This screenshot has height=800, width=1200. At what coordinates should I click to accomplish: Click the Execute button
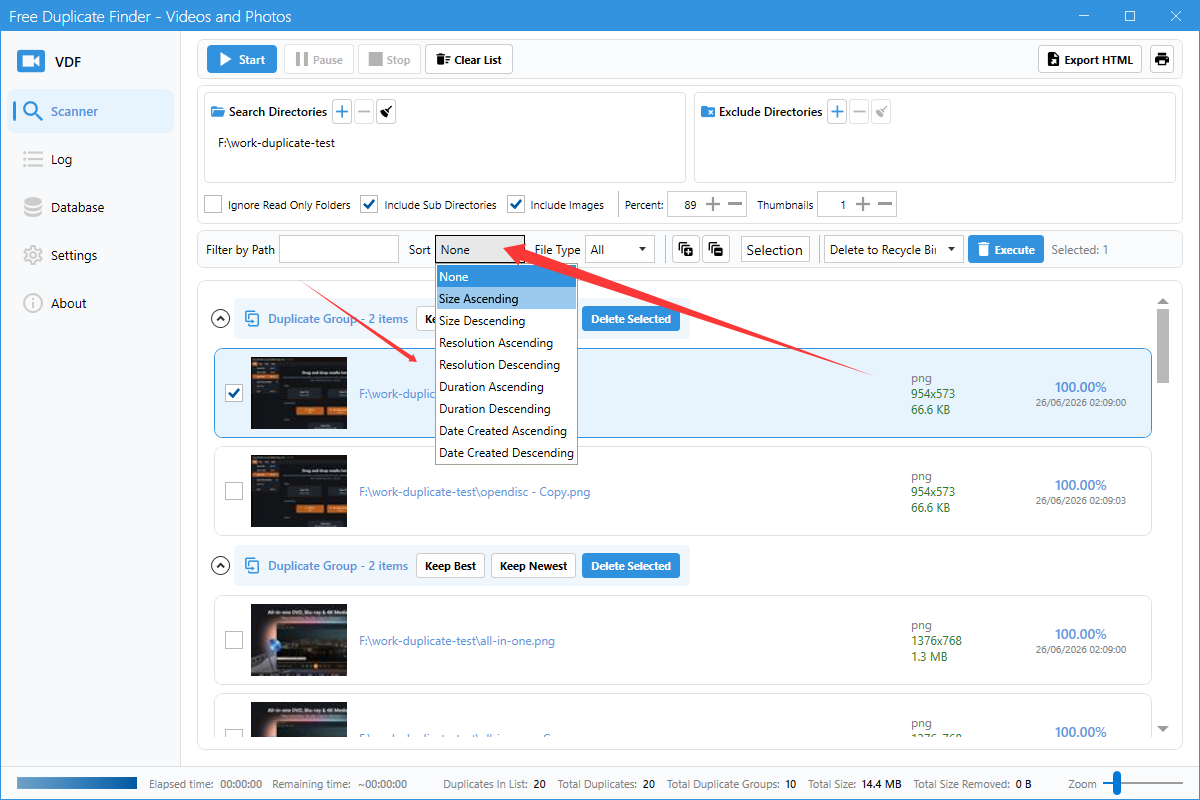point(1006,250)
